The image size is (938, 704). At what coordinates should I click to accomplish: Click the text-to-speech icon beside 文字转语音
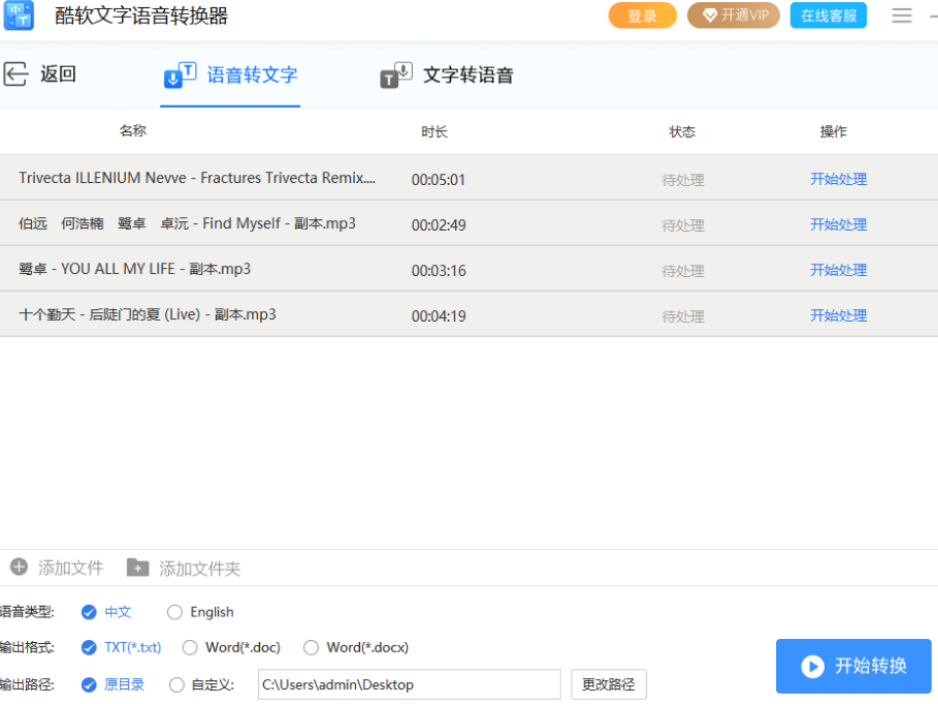(396, 75)
